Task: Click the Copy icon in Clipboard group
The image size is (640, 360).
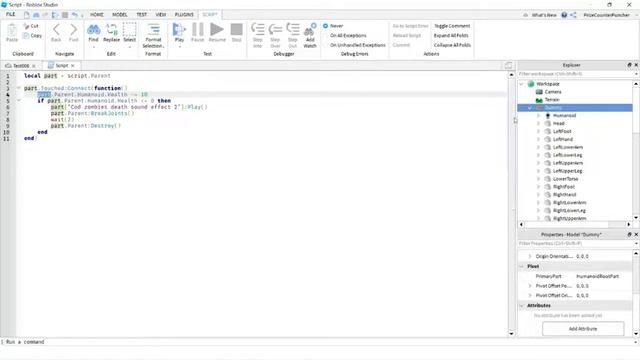Action: tap(26, 36)
